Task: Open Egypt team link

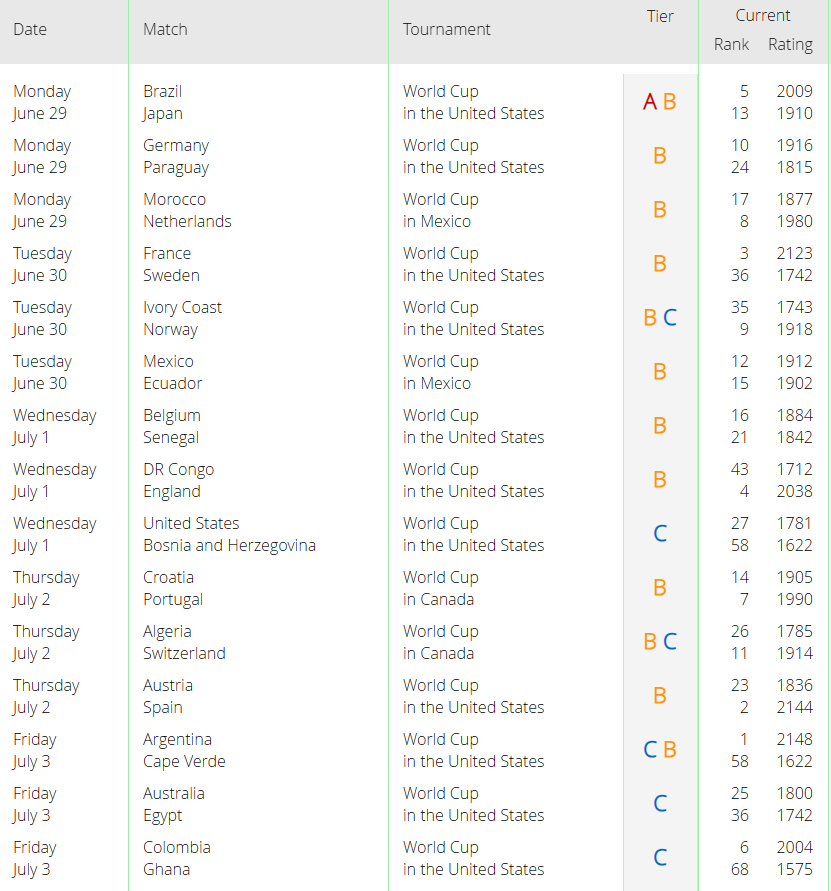Action: (163, 815)
